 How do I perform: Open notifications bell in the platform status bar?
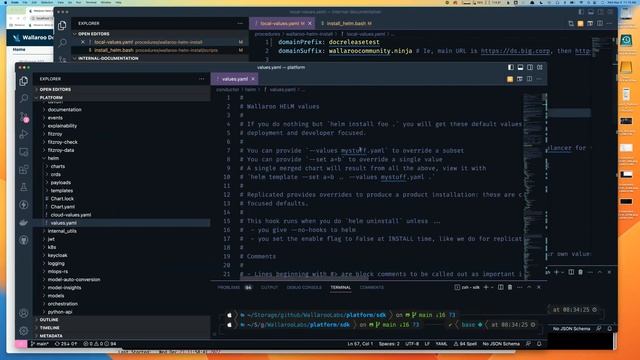click(539, 344)
